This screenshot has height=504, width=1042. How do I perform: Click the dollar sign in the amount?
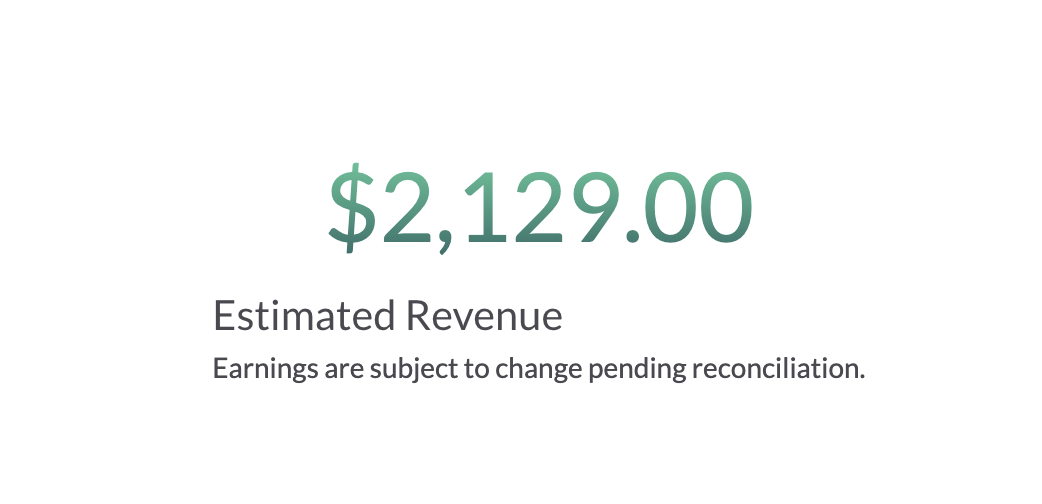coord(352,208)
